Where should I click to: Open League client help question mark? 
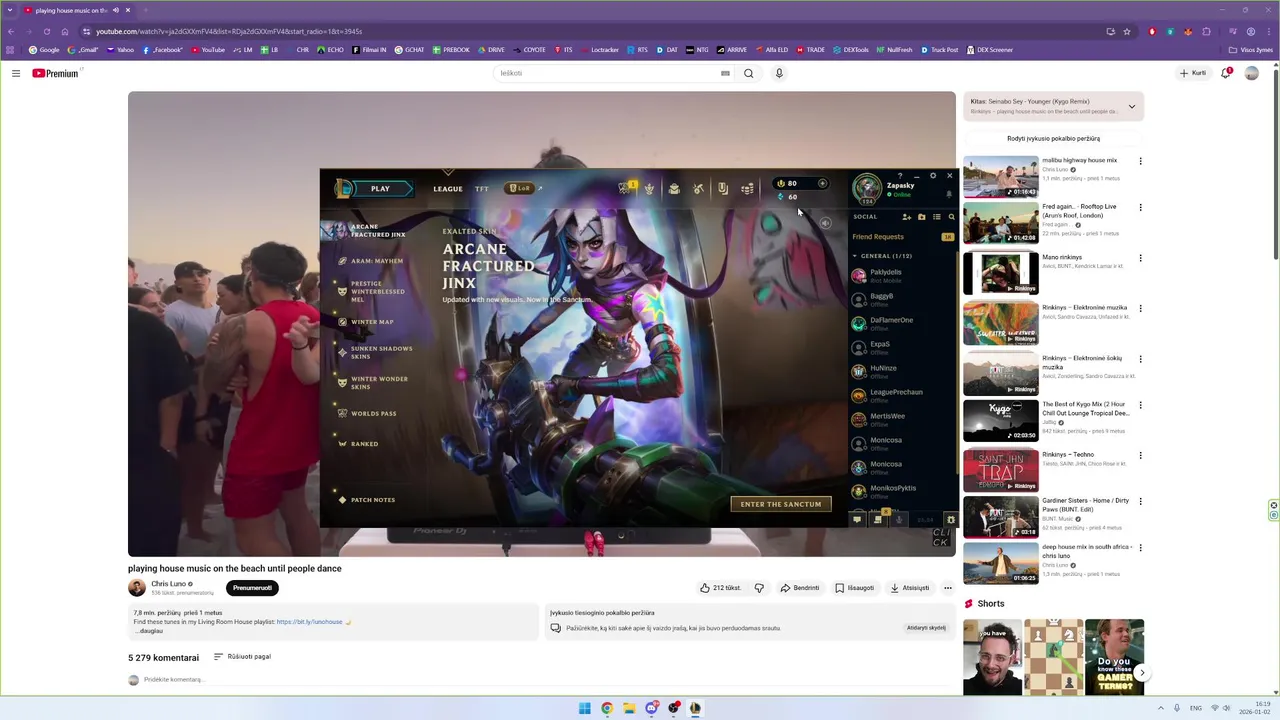coord(900,176)
